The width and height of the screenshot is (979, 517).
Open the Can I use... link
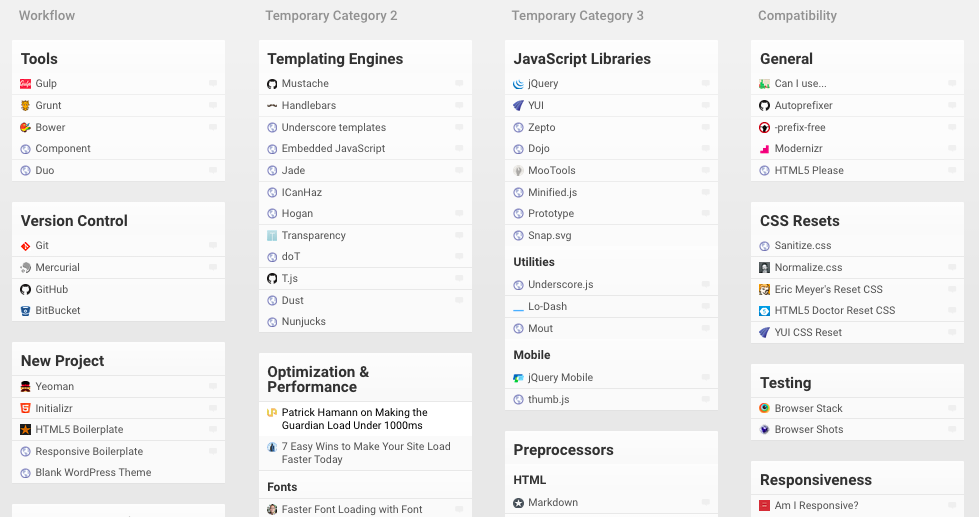point(800,84)
